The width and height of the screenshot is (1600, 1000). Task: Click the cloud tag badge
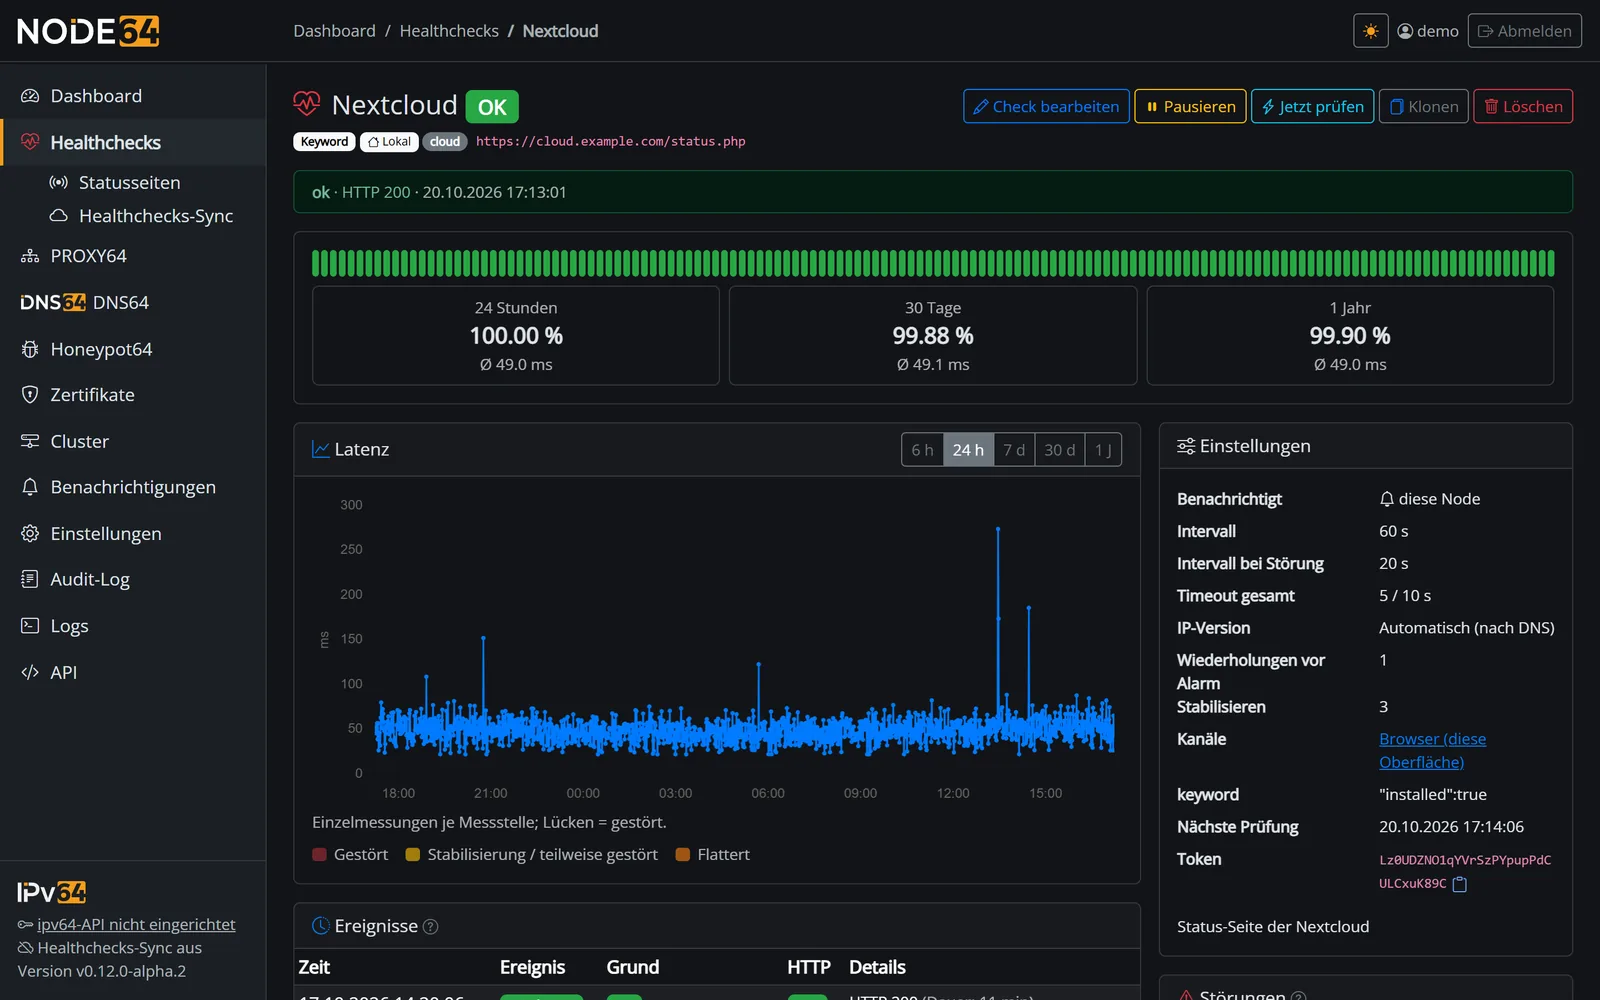click(445, 142)
